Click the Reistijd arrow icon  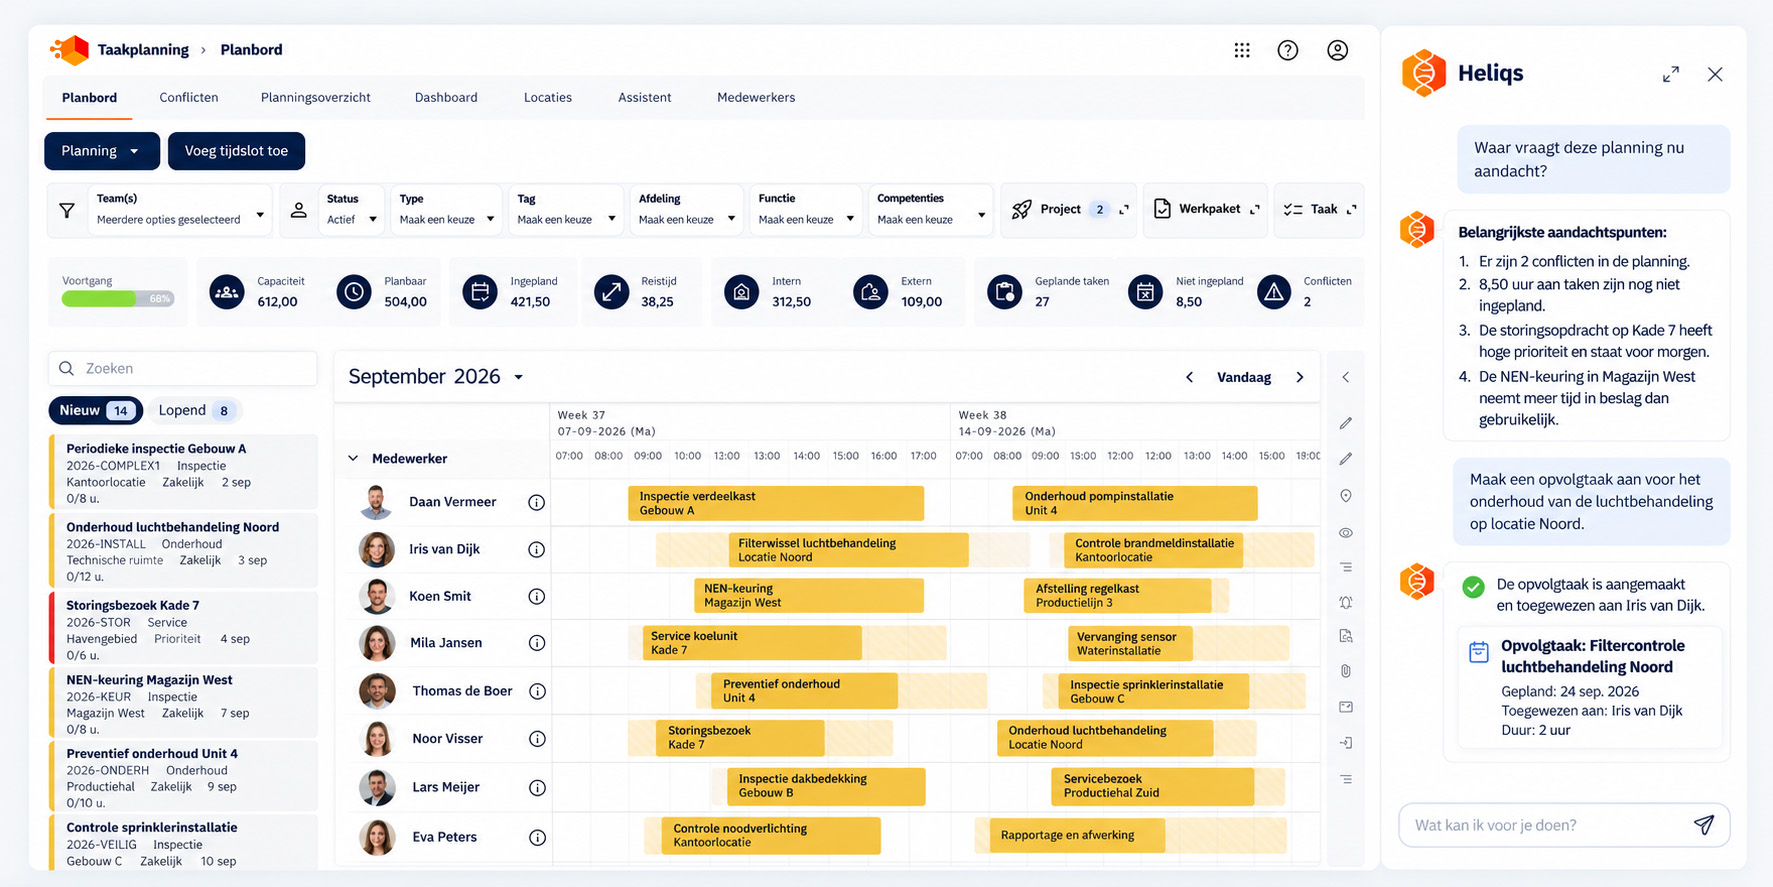pyautogui.click(x=611, y=292)
